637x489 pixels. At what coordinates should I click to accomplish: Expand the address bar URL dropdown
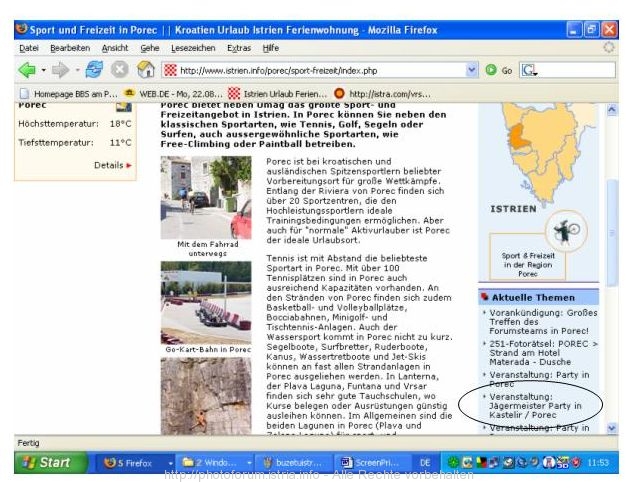[x=471, y=70]
